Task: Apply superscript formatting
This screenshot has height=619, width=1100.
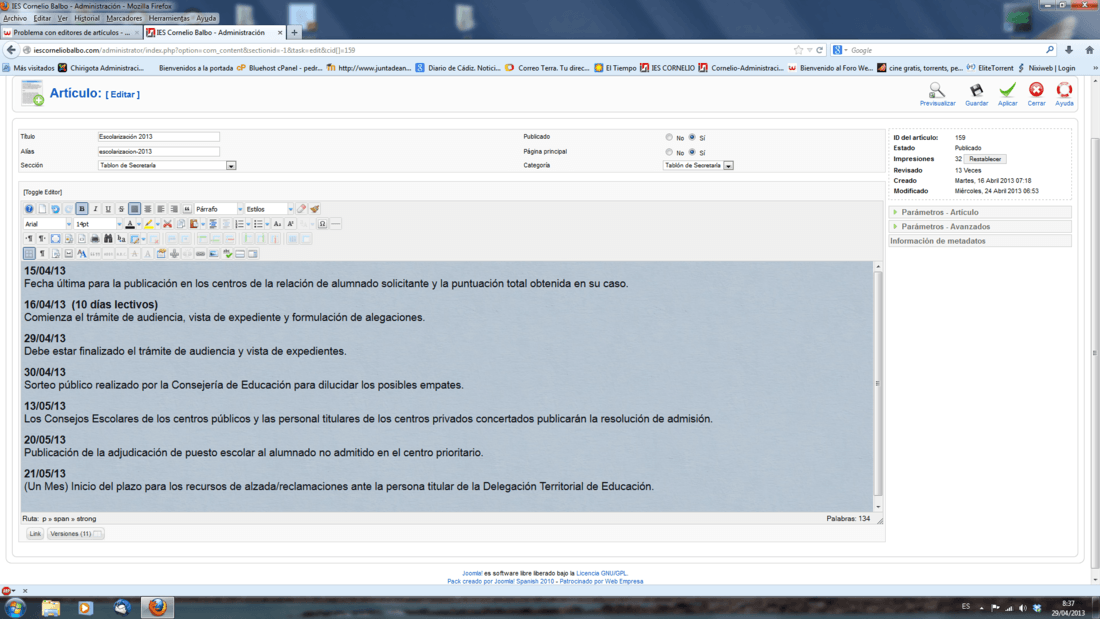Action: coord(290,224)
